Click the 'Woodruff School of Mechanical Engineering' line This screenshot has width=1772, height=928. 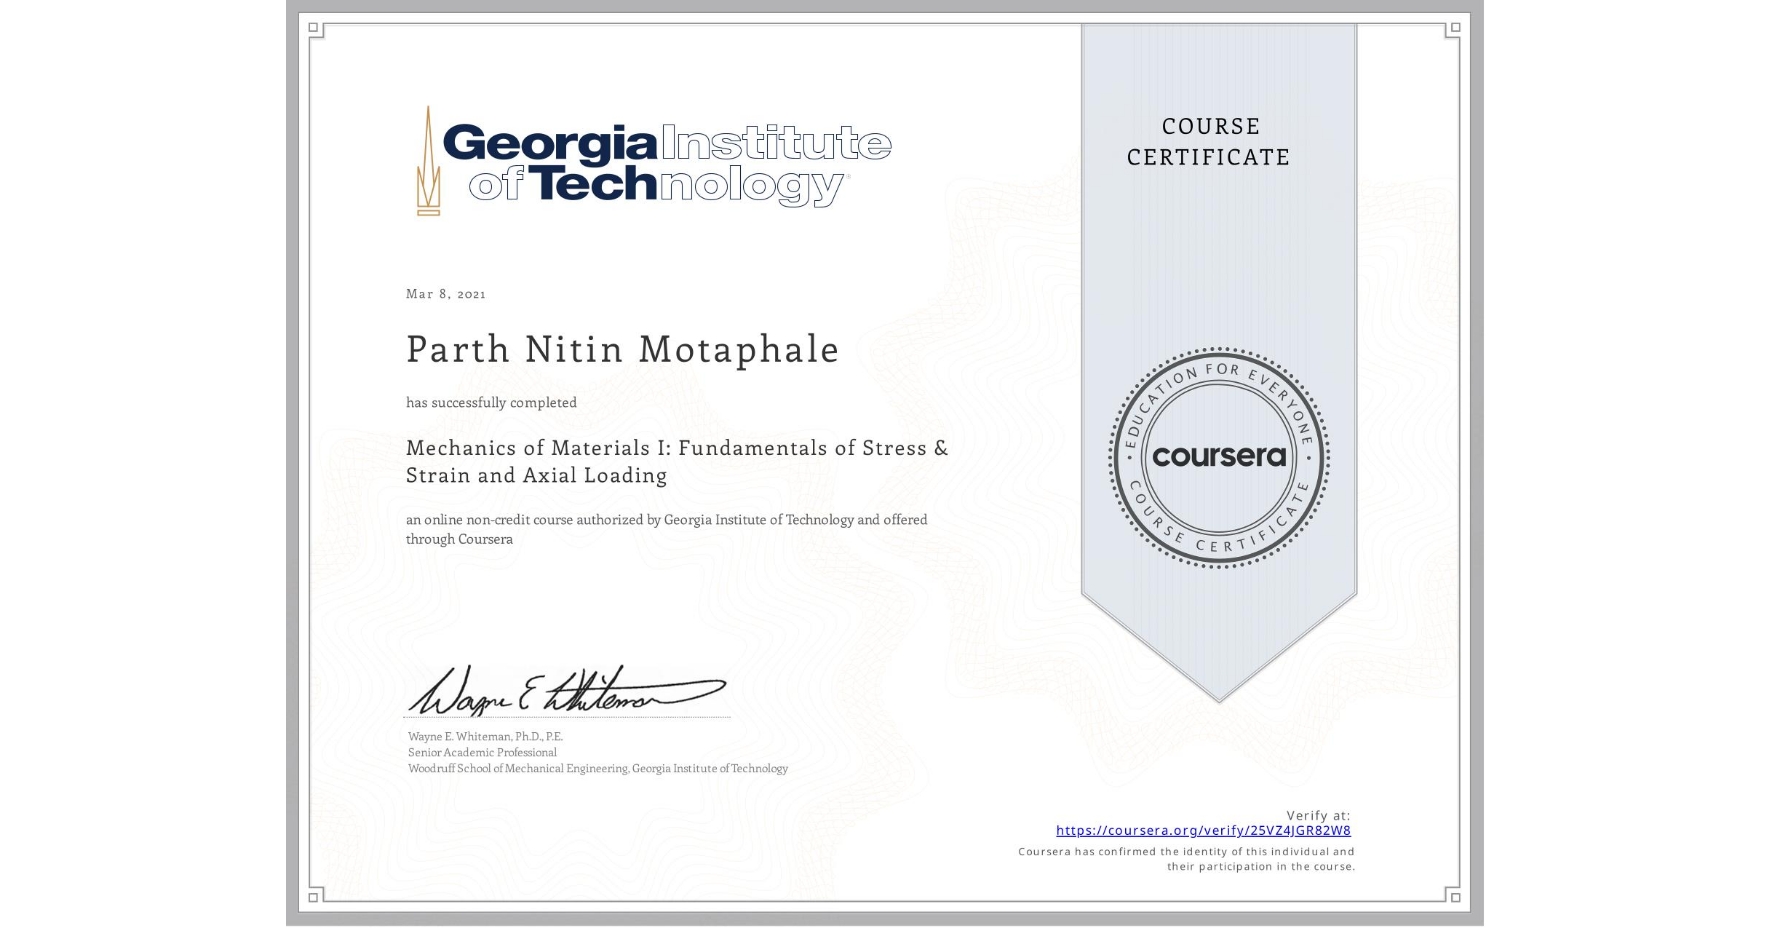pos(598,768)
